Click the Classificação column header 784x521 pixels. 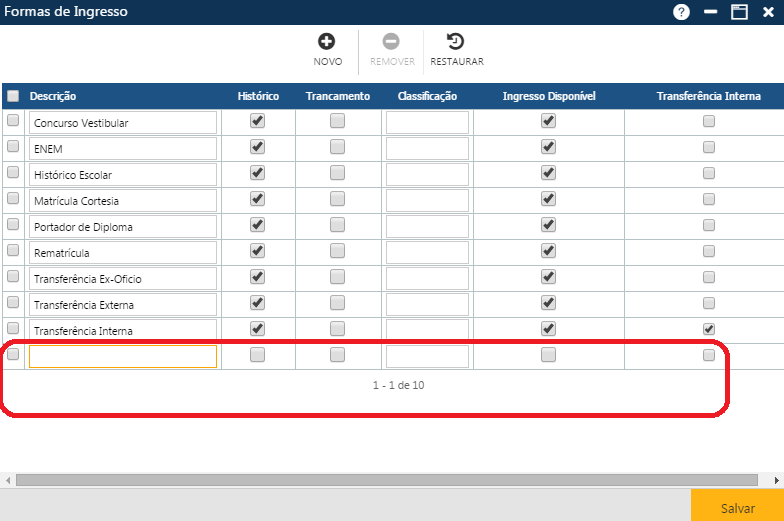coord(427,96)
